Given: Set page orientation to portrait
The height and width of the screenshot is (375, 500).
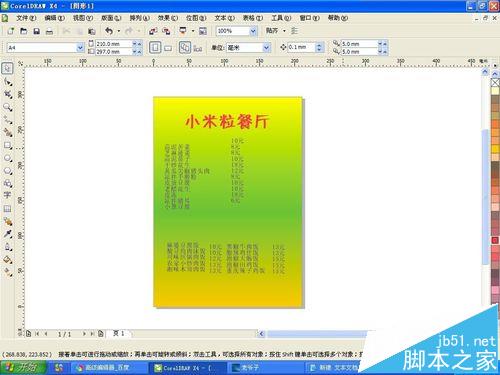Looking at the screenshot, I should coord(155,48).
